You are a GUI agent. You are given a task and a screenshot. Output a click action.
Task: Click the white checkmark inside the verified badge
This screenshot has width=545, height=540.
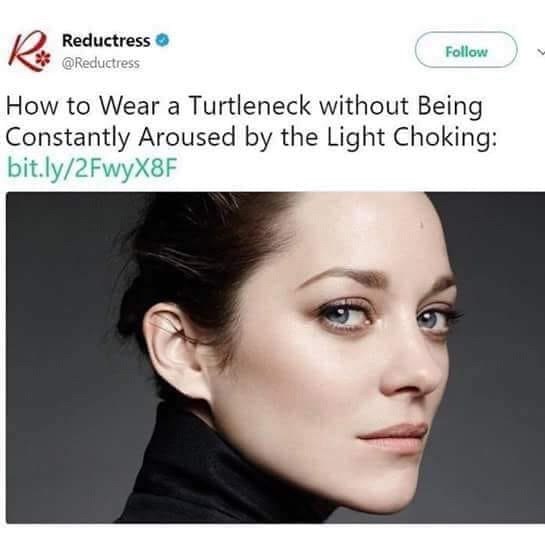tap(162, 40)
